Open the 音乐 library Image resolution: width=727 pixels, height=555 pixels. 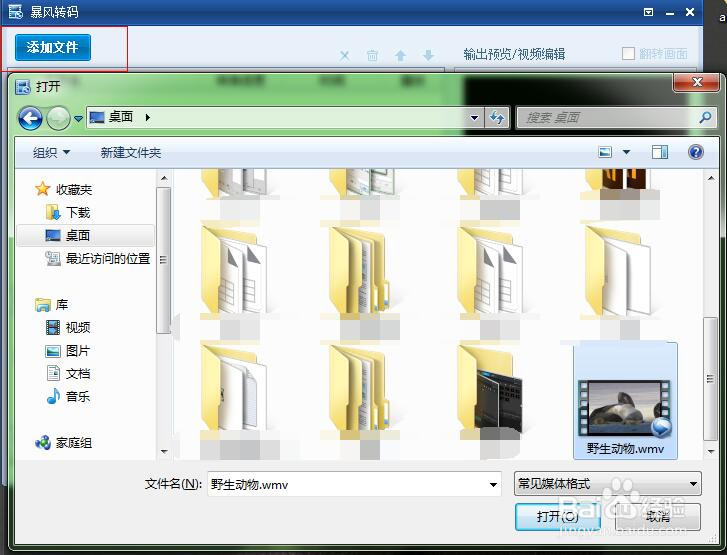(x=68, y=396)
